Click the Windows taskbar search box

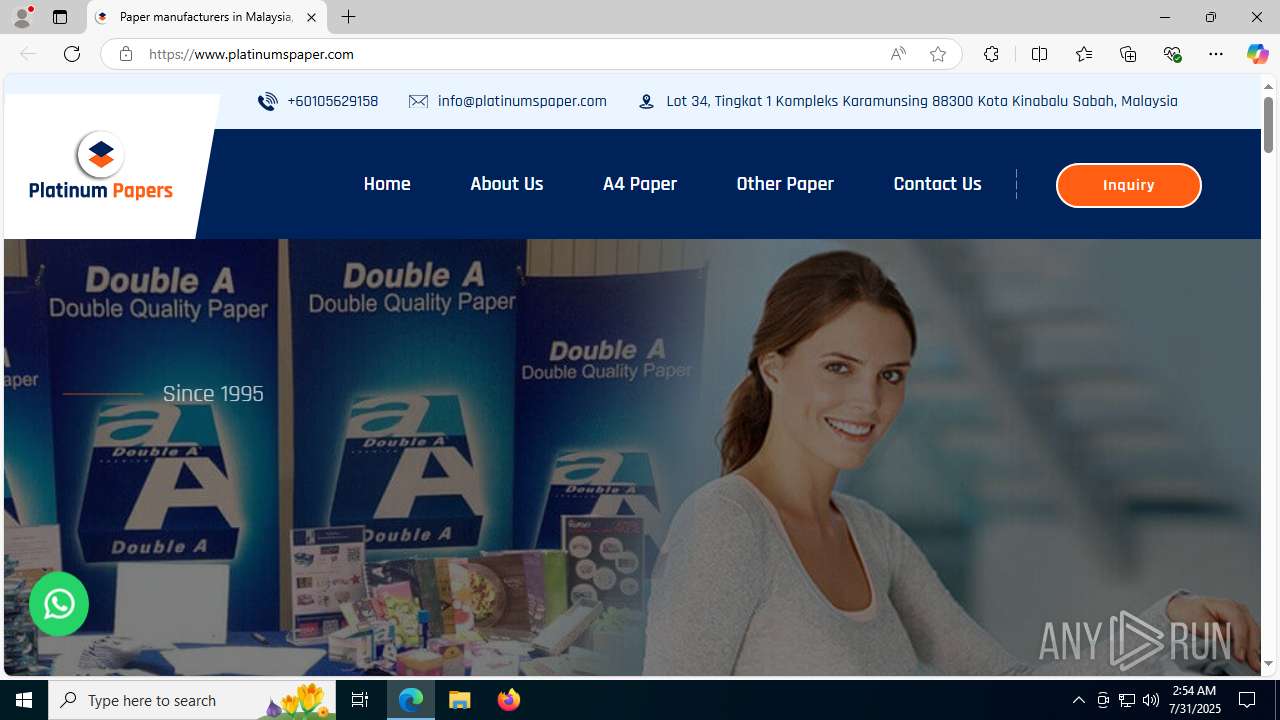tap(192, 700)
